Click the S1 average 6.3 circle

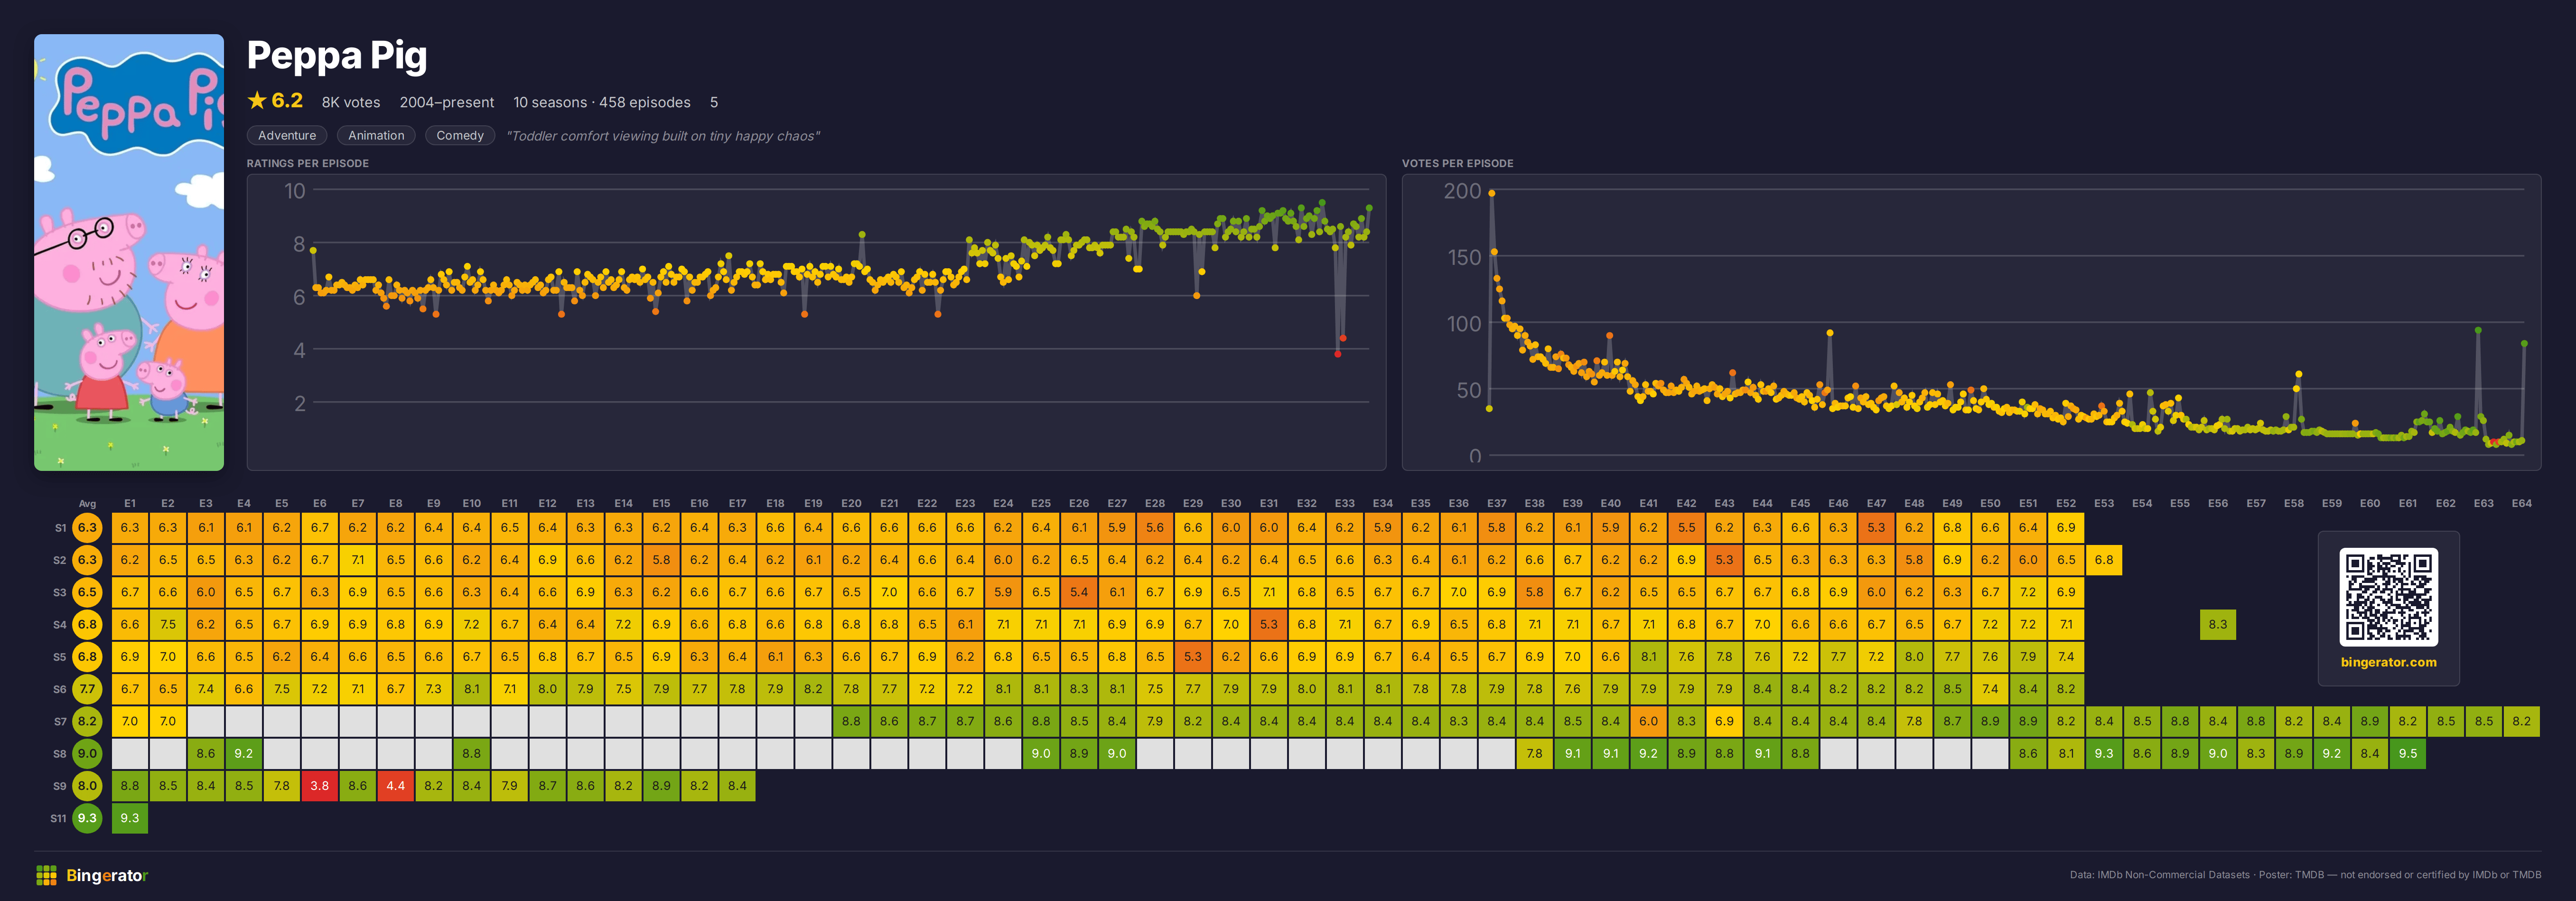[x=88, y=528]
